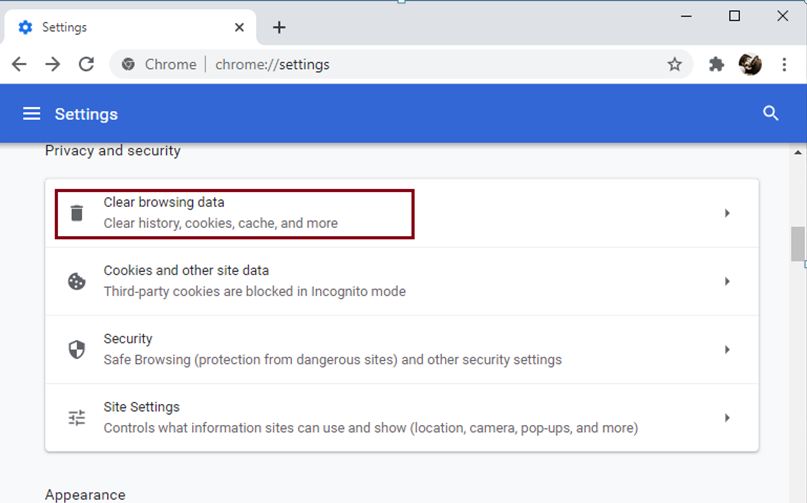Click the trash icon beside Clear browsing data

pyautogui.click(x=77, y=213)
